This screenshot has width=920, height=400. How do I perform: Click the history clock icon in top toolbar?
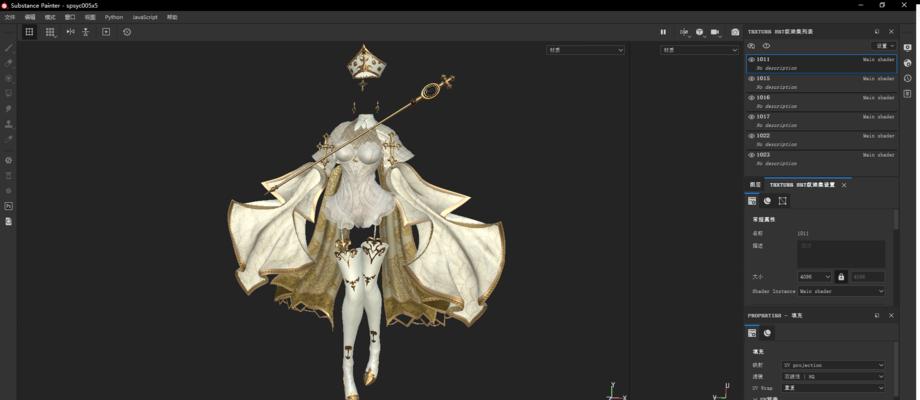(x=127, y=32)
